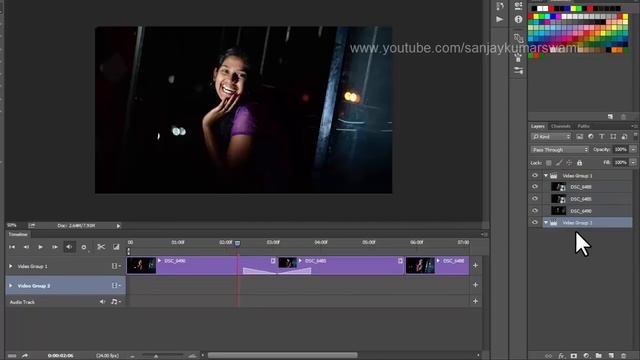Click the Opacity value field

click(621, 149)
